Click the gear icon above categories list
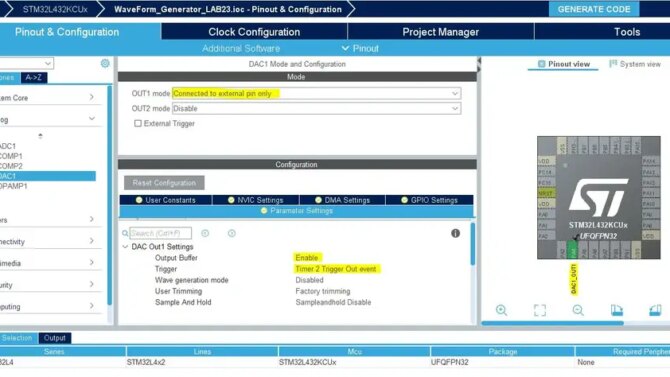The image size is (670, 377). (105, 64)
